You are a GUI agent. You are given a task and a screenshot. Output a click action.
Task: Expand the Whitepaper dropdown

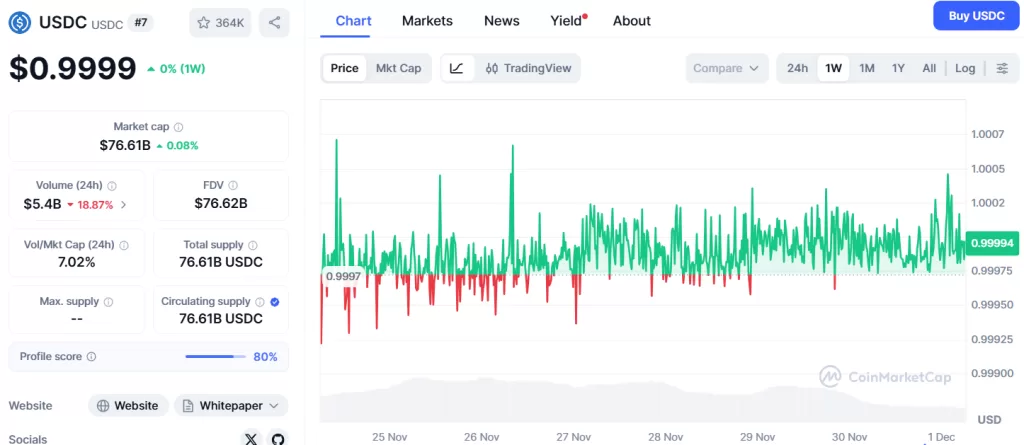click(x=231, y=405)
